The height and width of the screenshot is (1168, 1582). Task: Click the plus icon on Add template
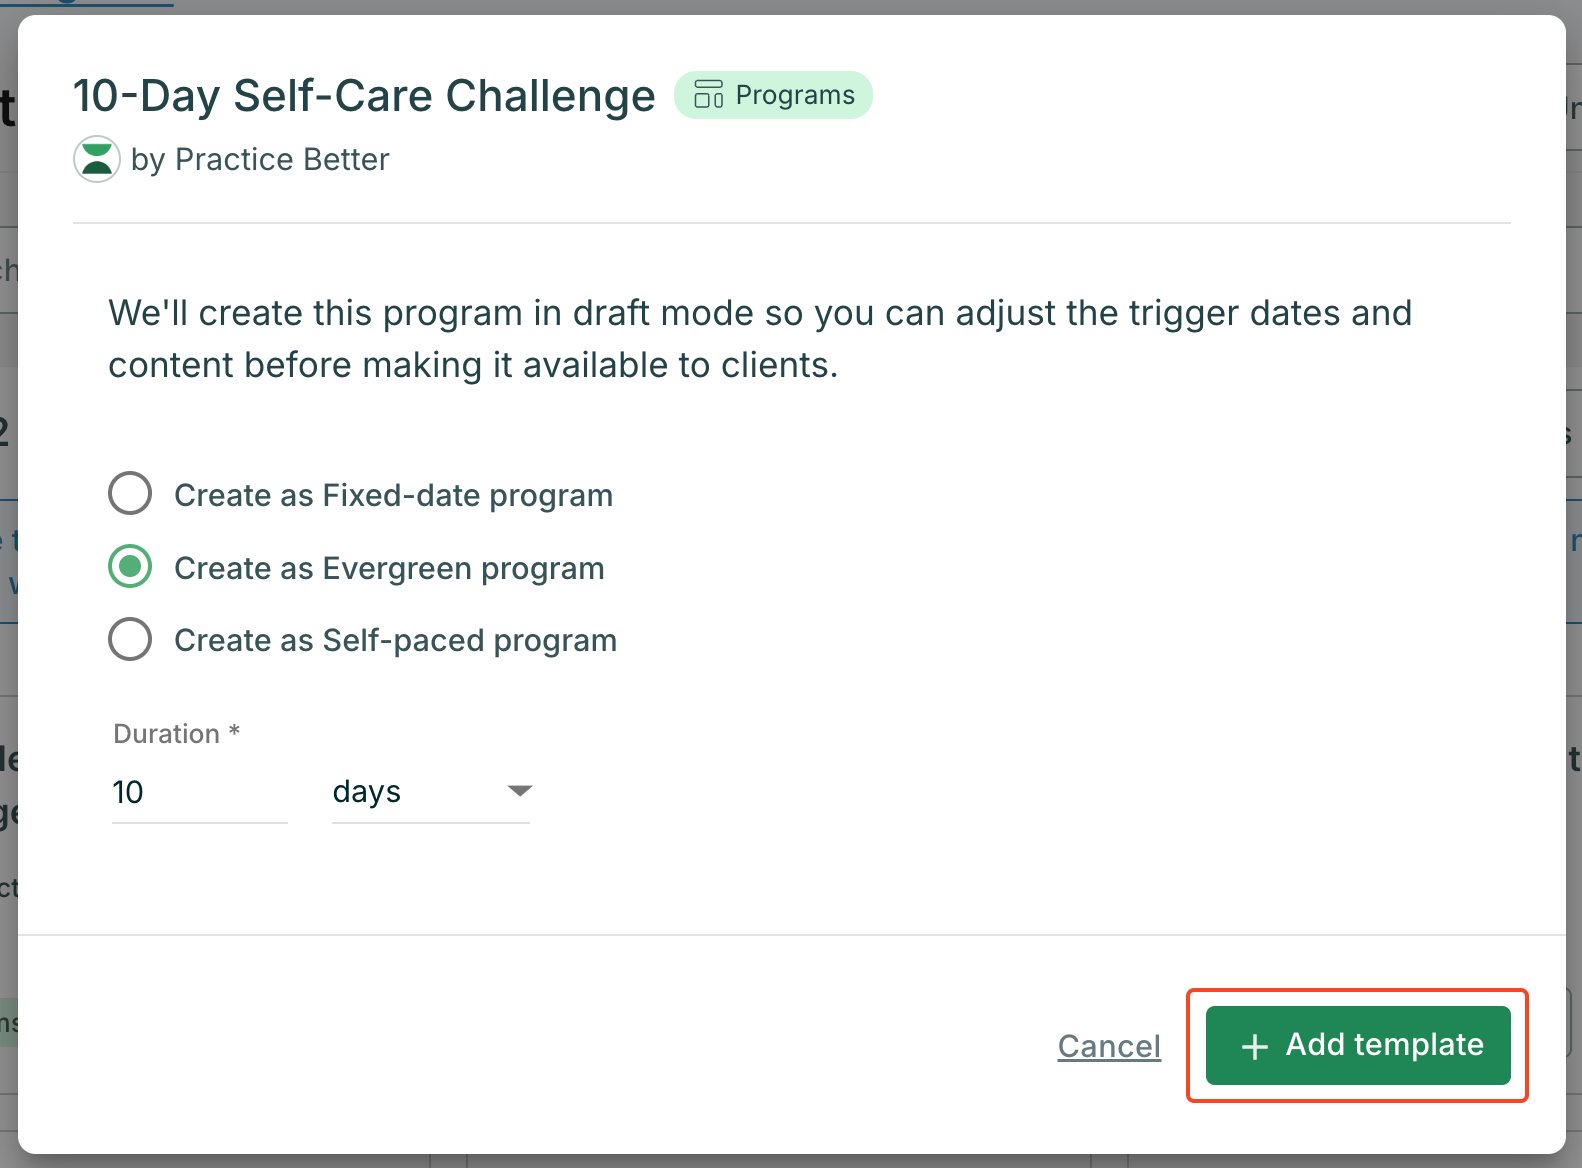pos(1254,1046)
